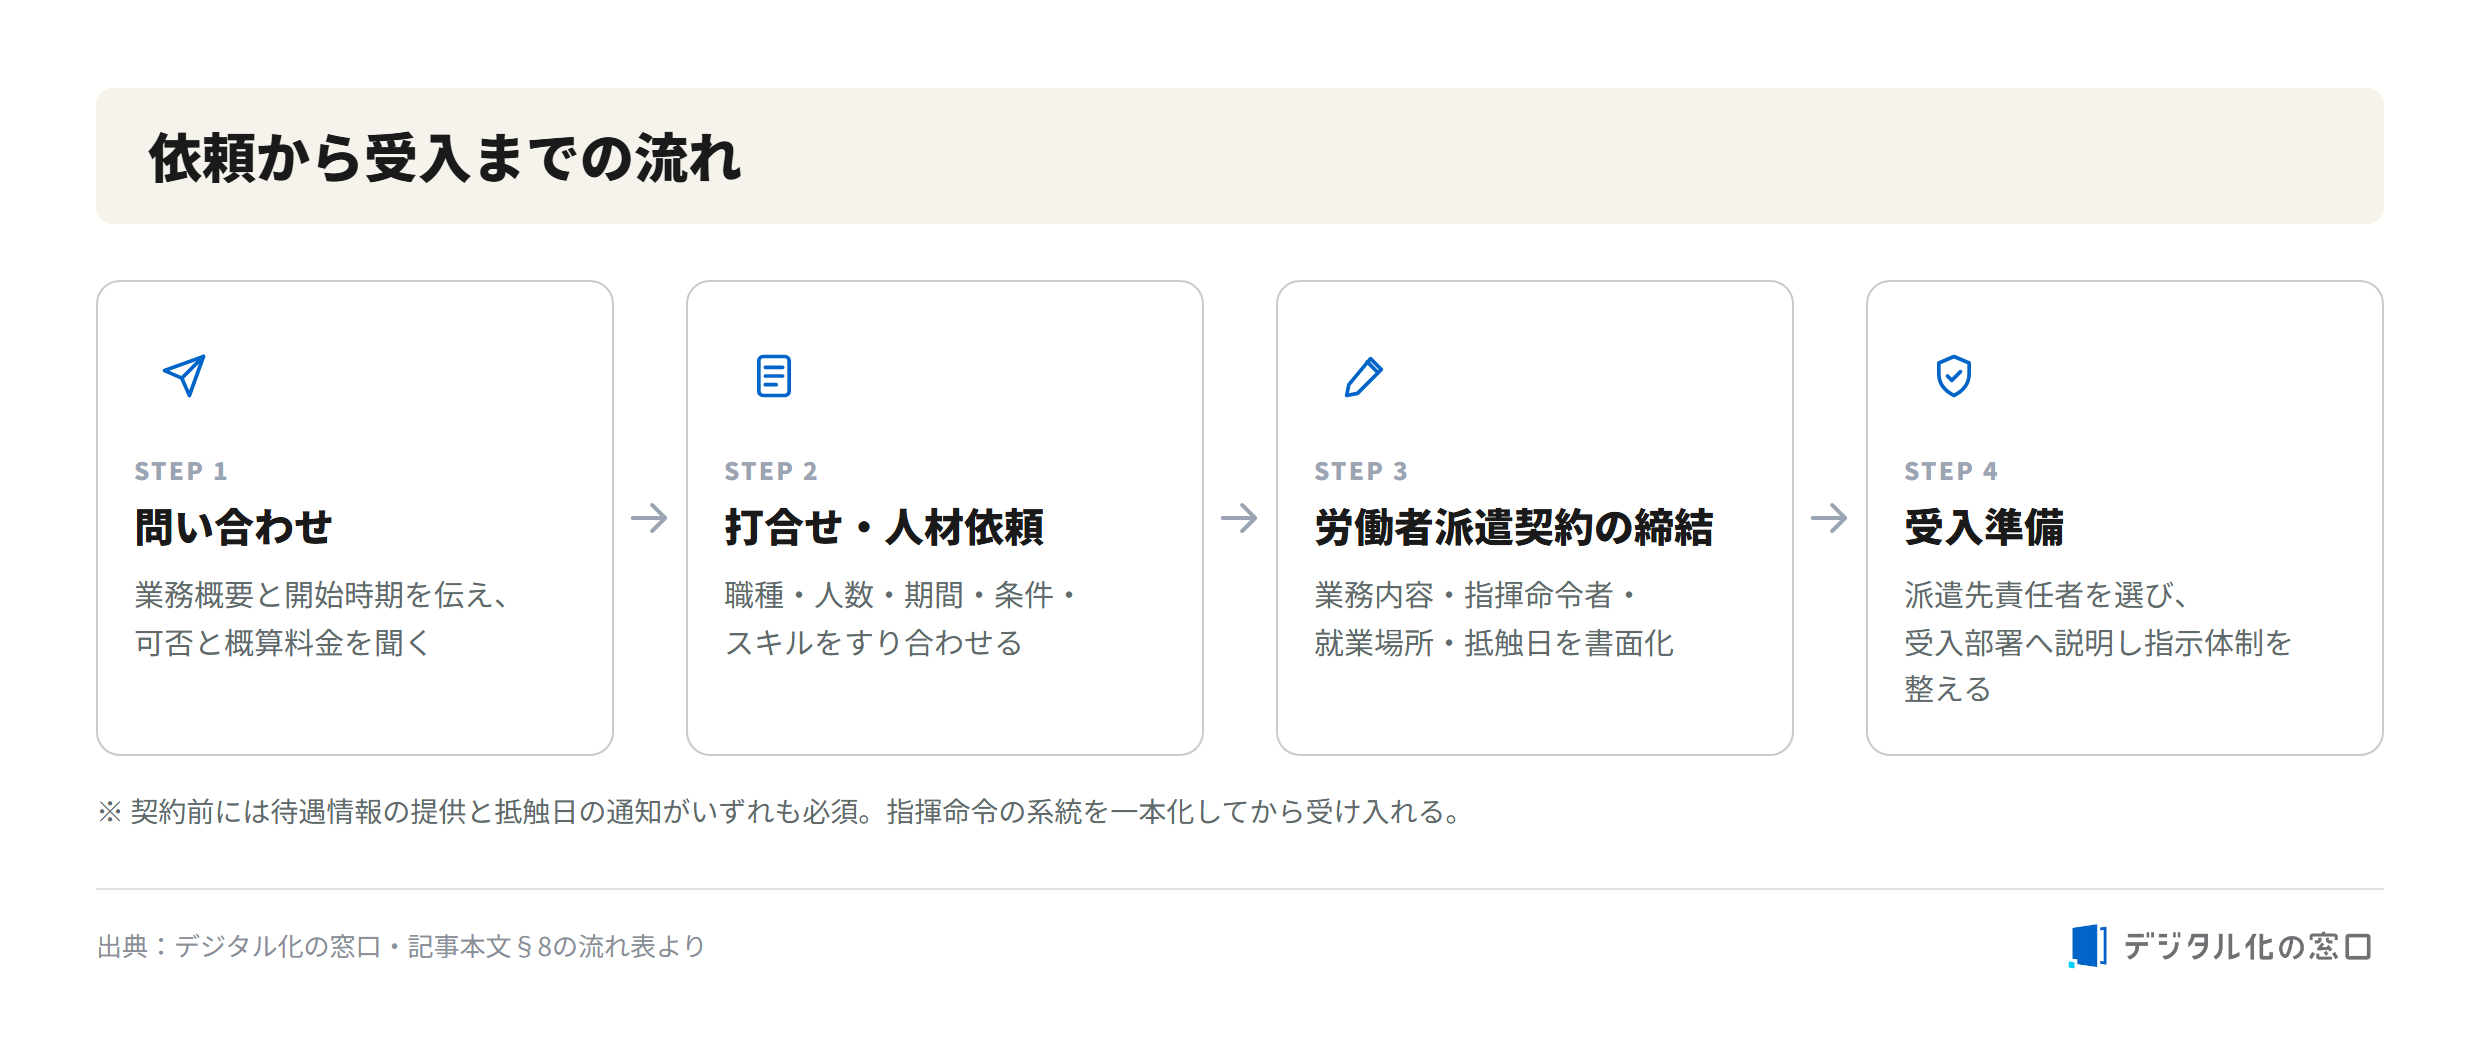
Task: Click the paper plane icon in Step 1
Action: click(x=184, y=376)
